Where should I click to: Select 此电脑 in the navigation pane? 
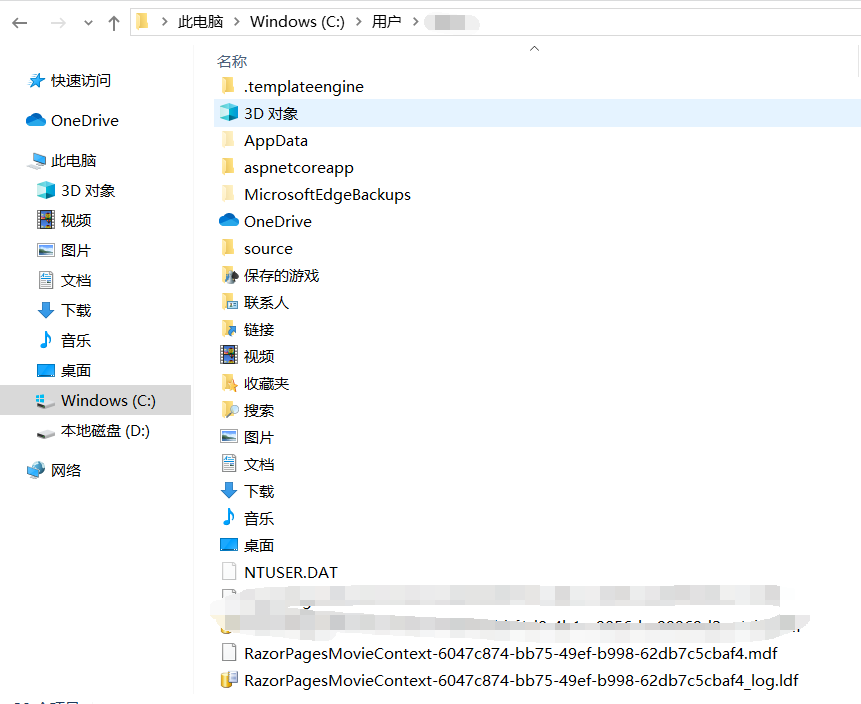[x=74, y=160]
